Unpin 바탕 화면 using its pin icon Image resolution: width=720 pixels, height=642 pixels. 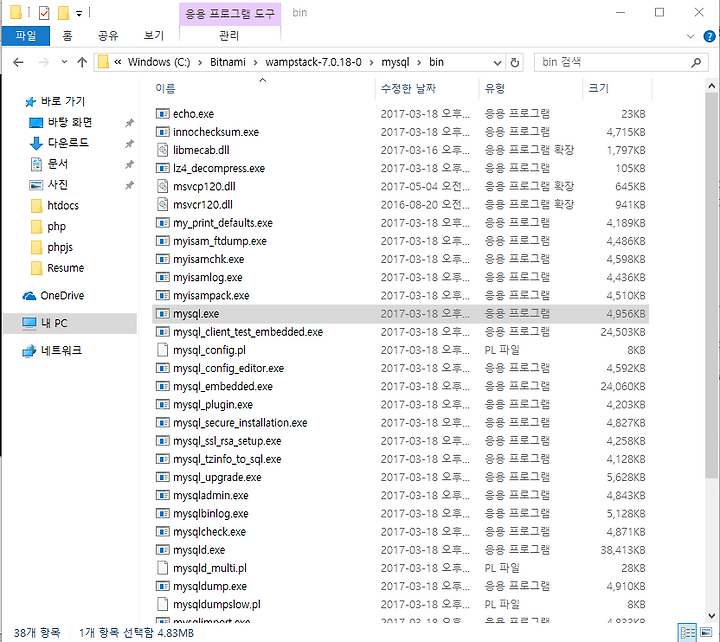tap(129, 123)
